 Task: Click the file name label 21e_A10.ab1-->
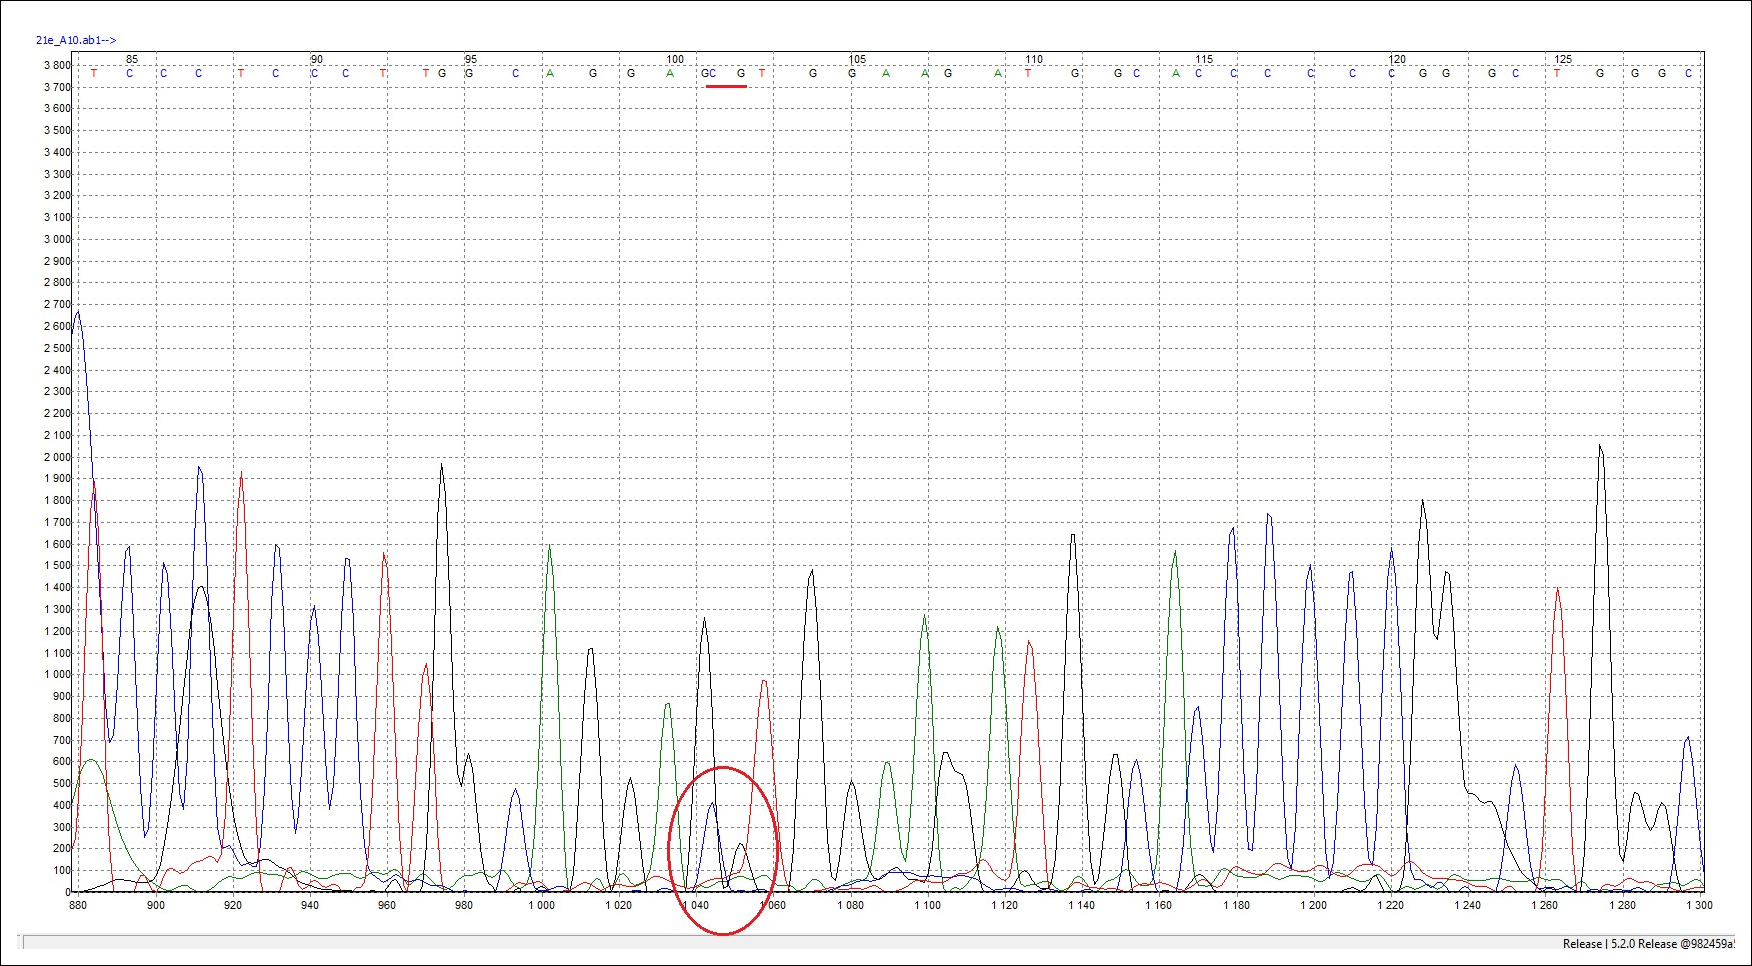click(x=76, y=40)
